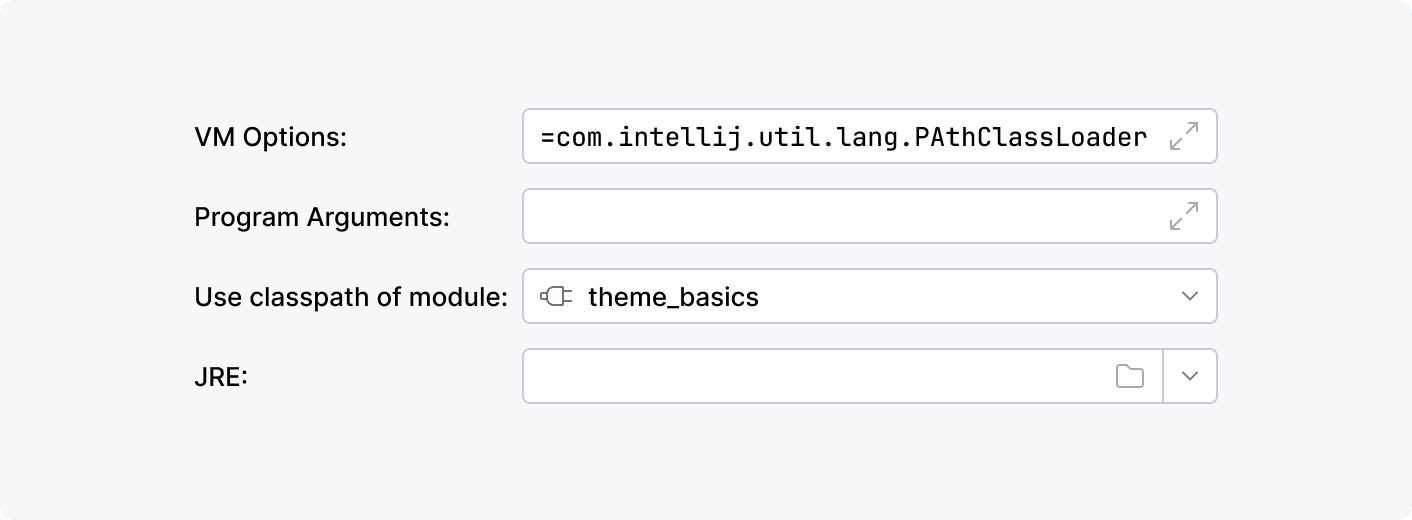Image resolution: width=1412 pixels, height=520 pixels.
Task: Click the module plug icon beside theme_basics
Action: point(556,296)
